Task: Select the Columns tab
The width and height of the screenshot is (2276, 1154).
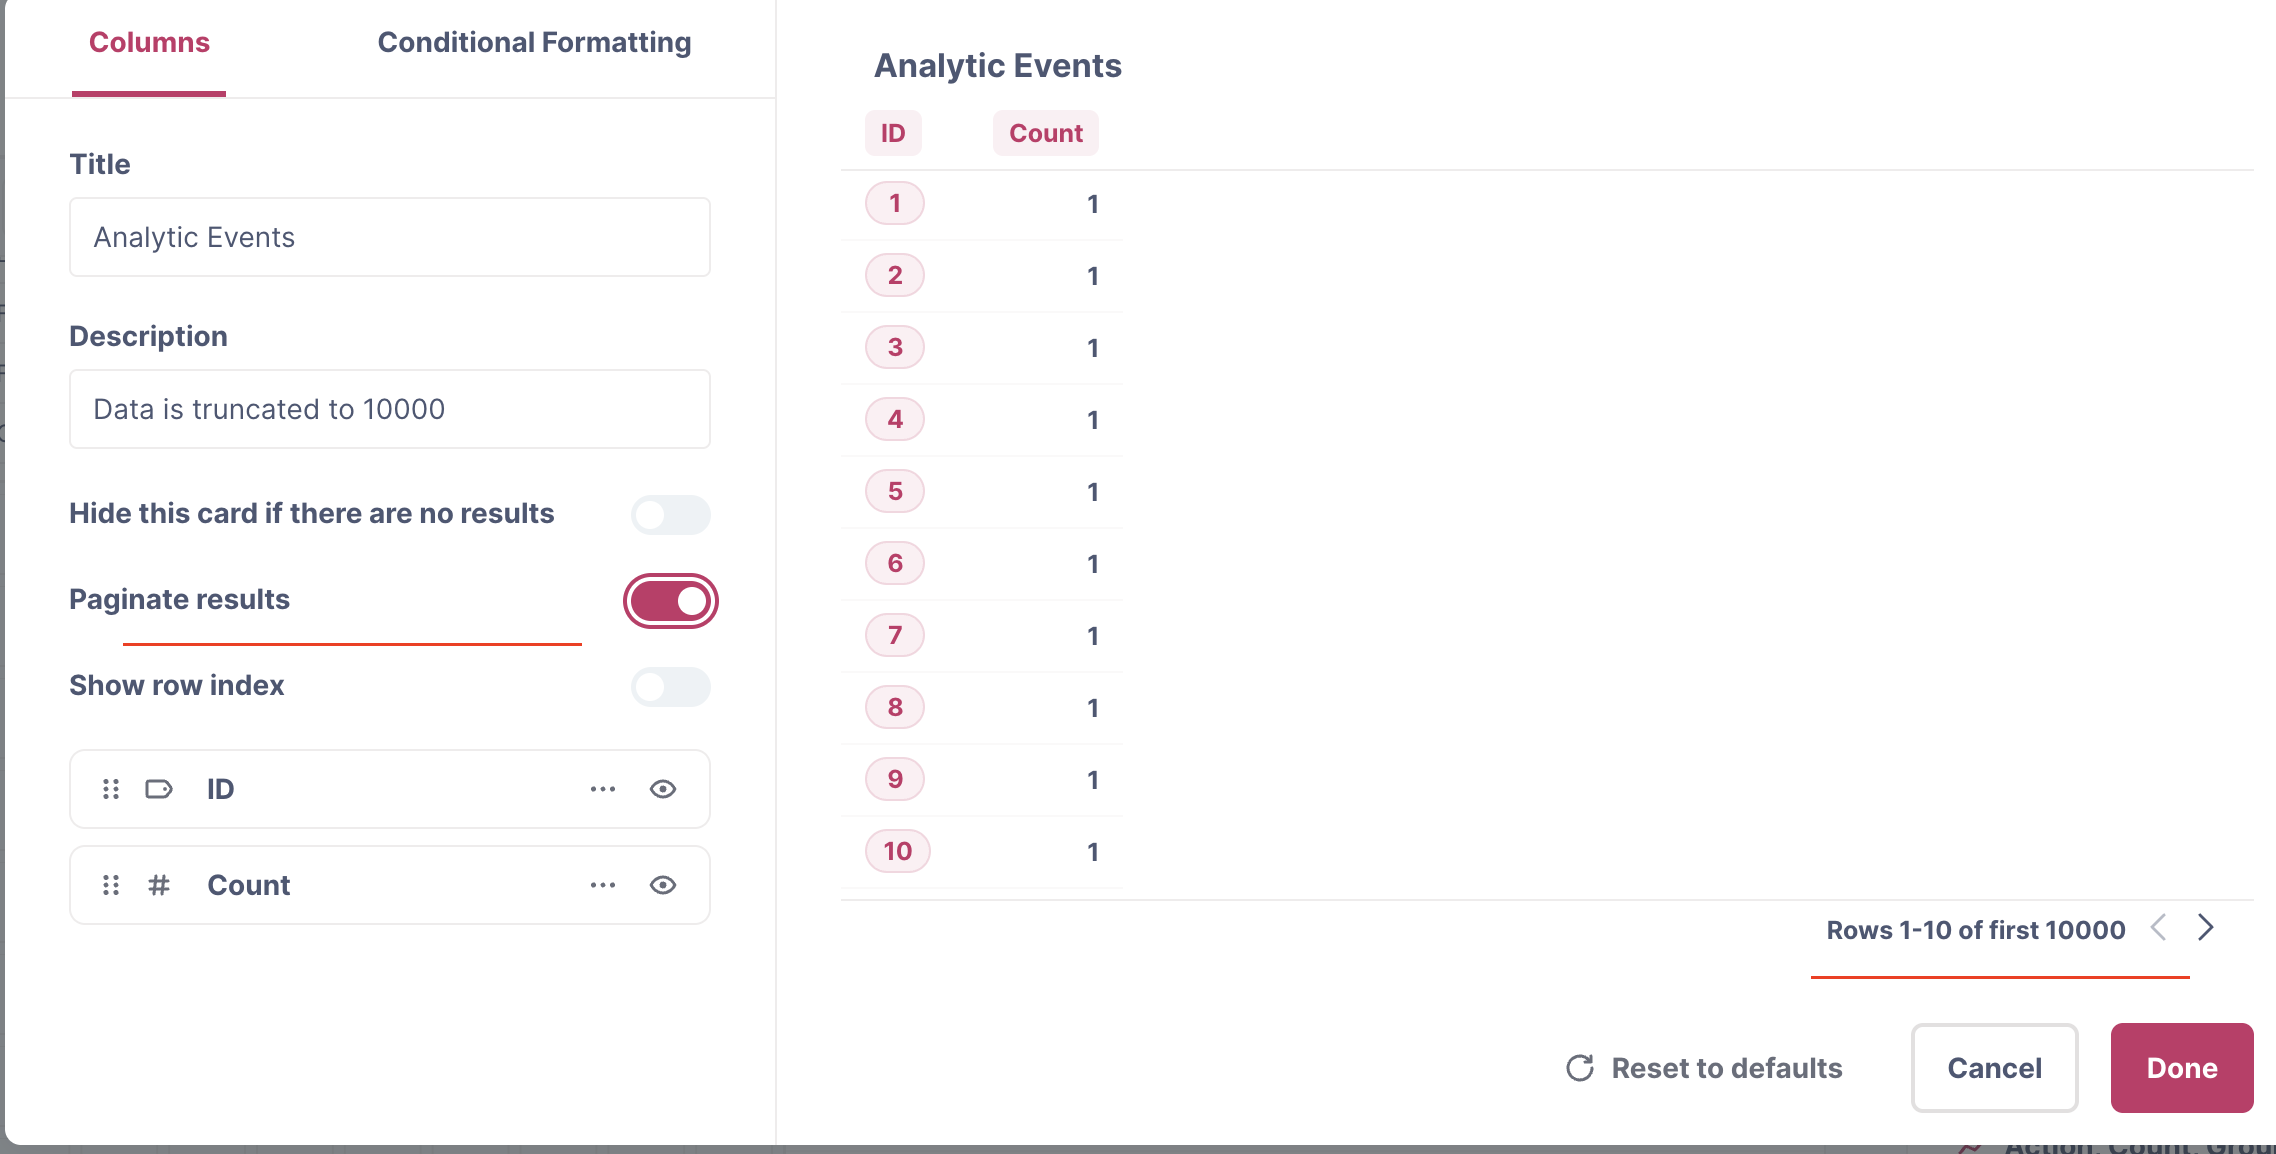Action: 148,42
